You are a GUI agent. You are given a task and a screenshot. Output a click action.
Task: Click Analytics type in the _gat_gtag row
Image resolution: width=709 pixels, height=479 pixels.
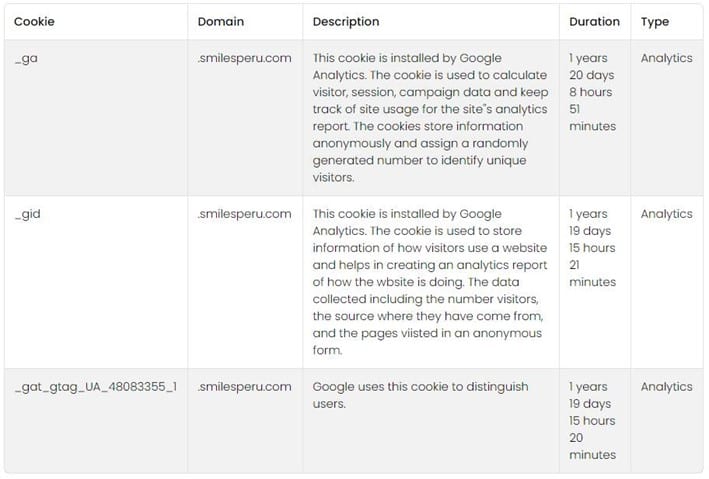click(666, 387)
